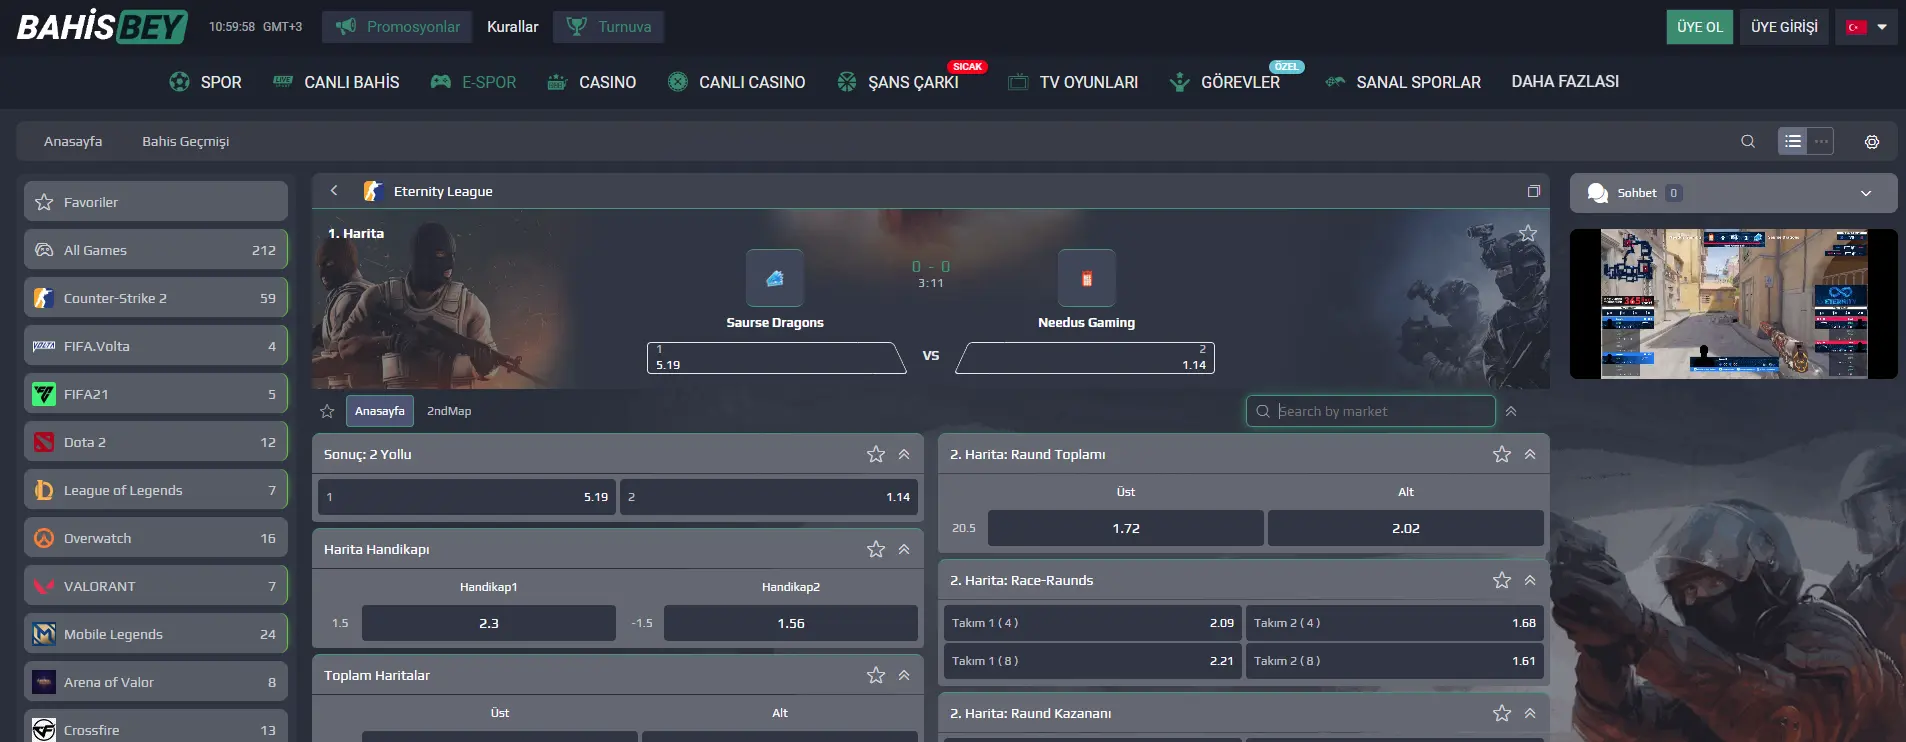Open the Promosyonlar button
Screen dimensions: 1906x742
(398, 27)
